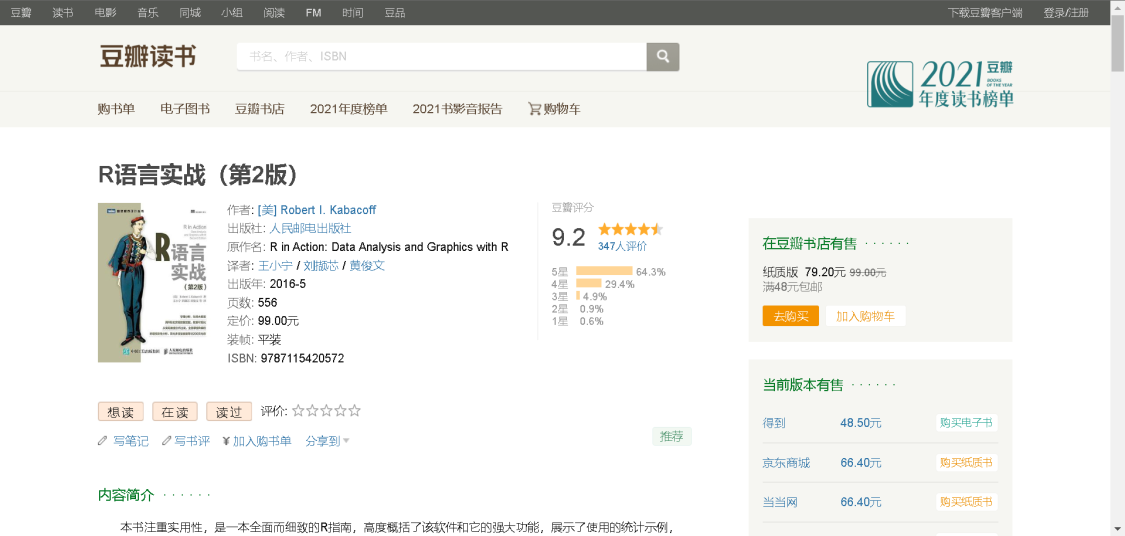Click the R语言实战 book cover thumbnail
This screenshot has width=1125, height=536.
click(152, 283)
